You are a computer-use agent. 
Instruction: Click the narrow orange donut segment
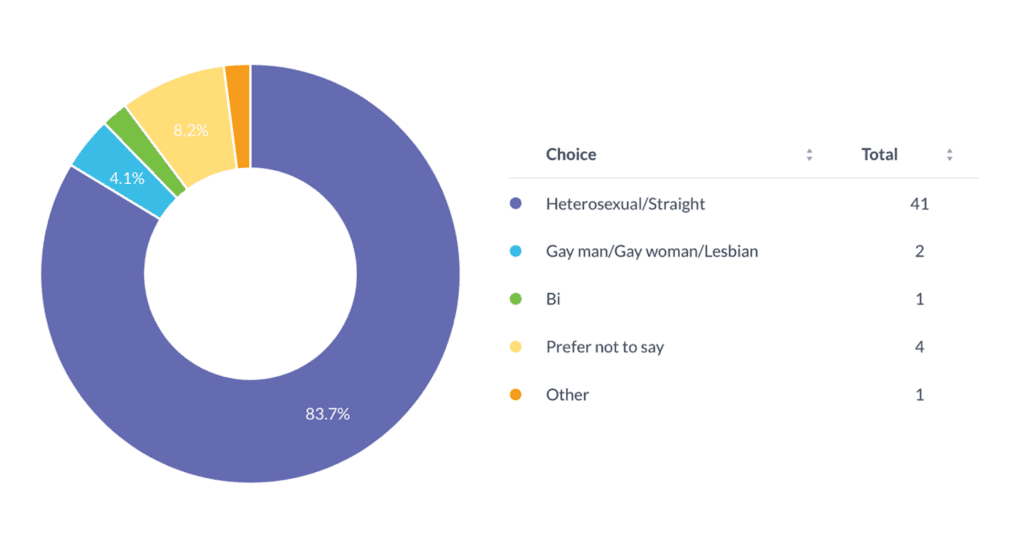click(x=239, y=116)
